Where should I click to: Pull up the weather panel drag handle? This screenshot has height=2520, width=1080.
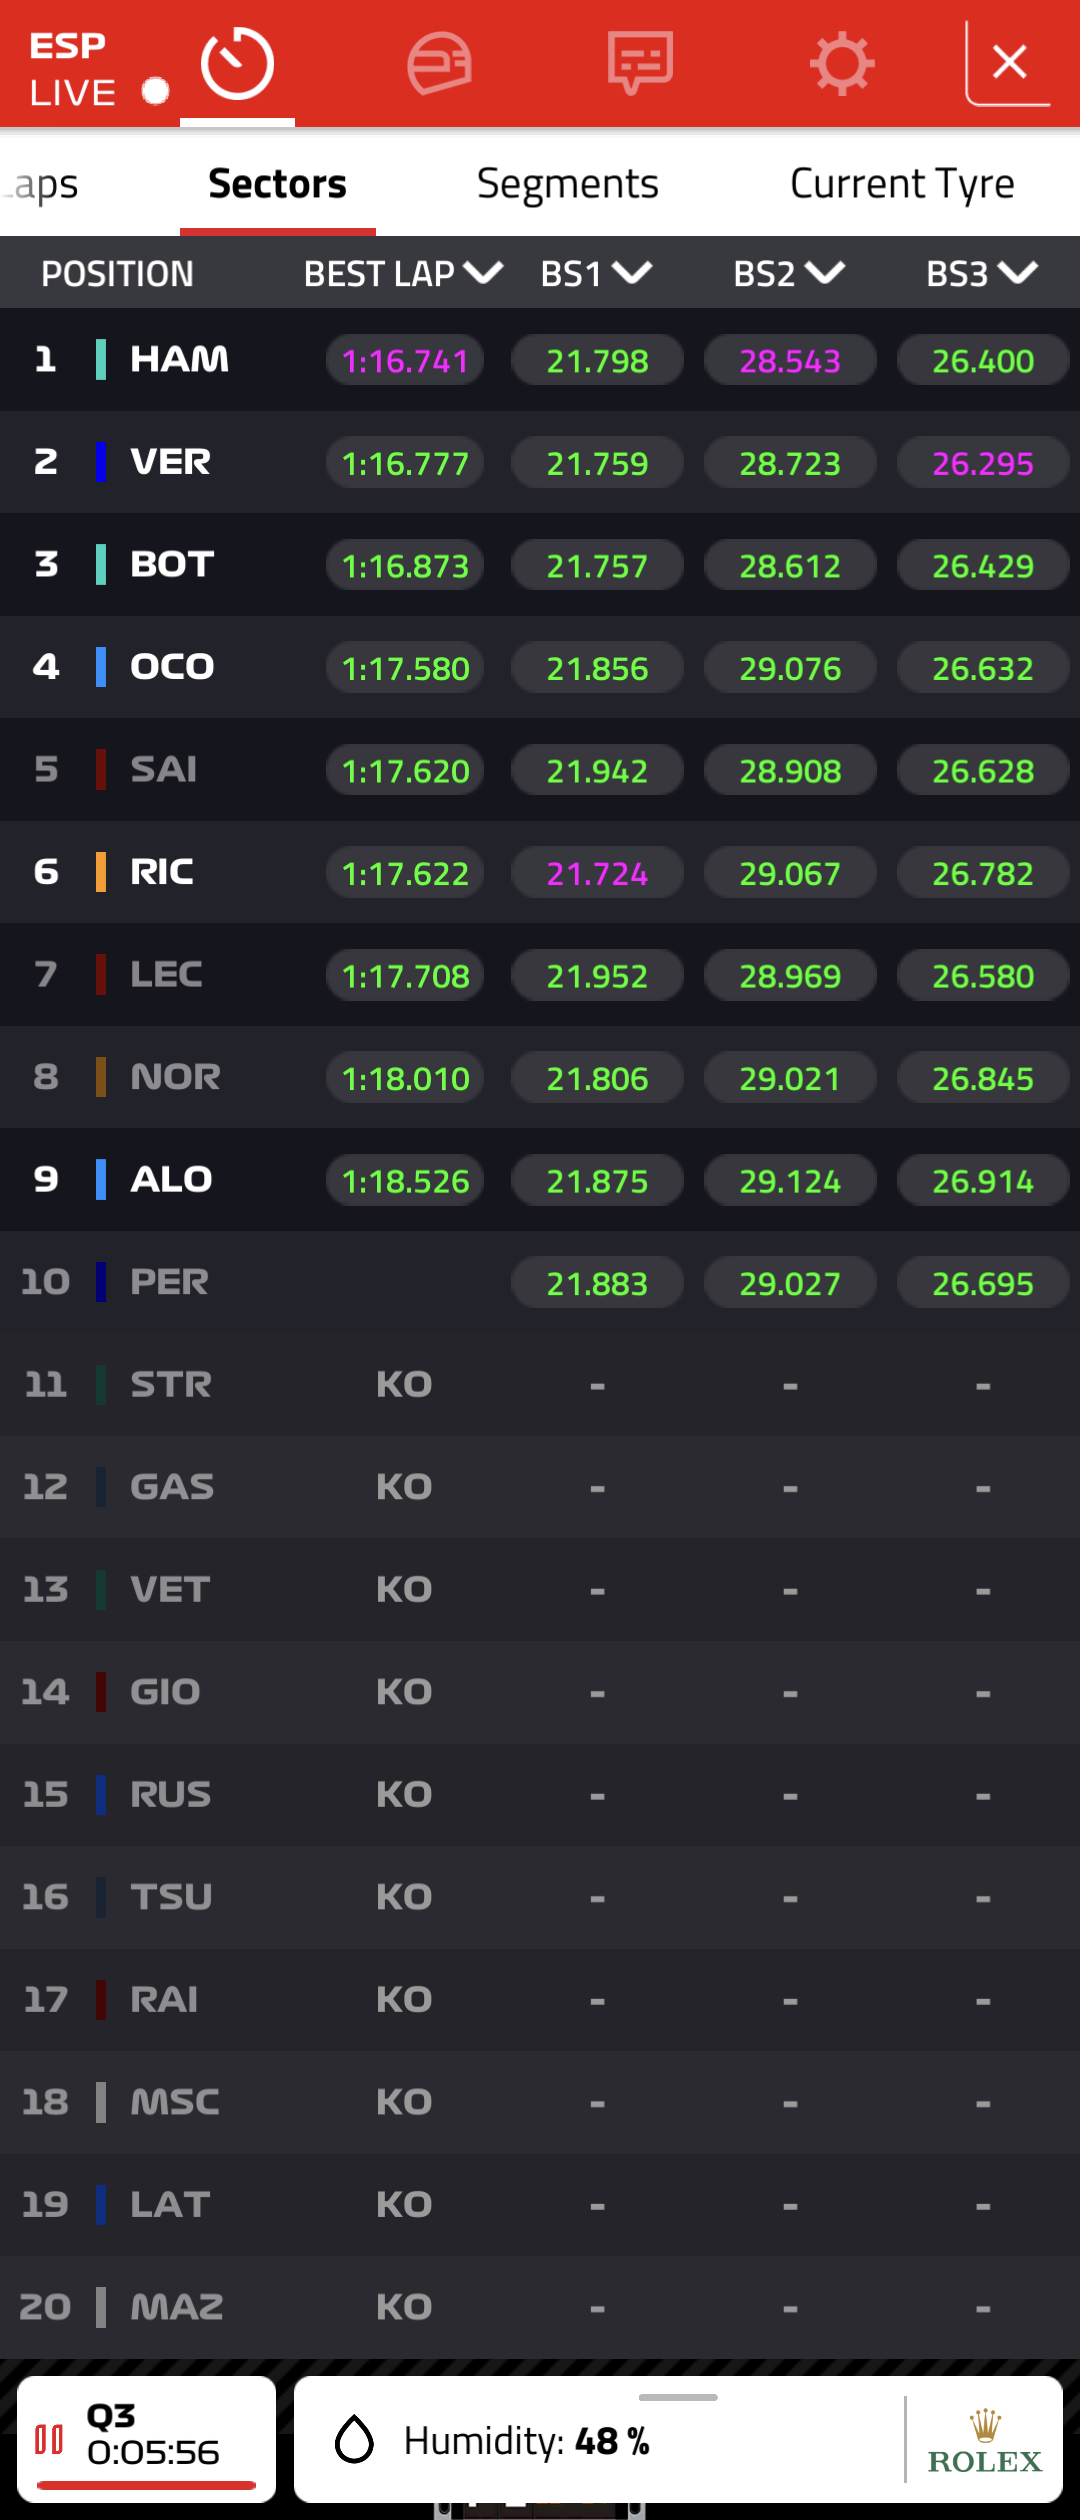point(678,2397)
